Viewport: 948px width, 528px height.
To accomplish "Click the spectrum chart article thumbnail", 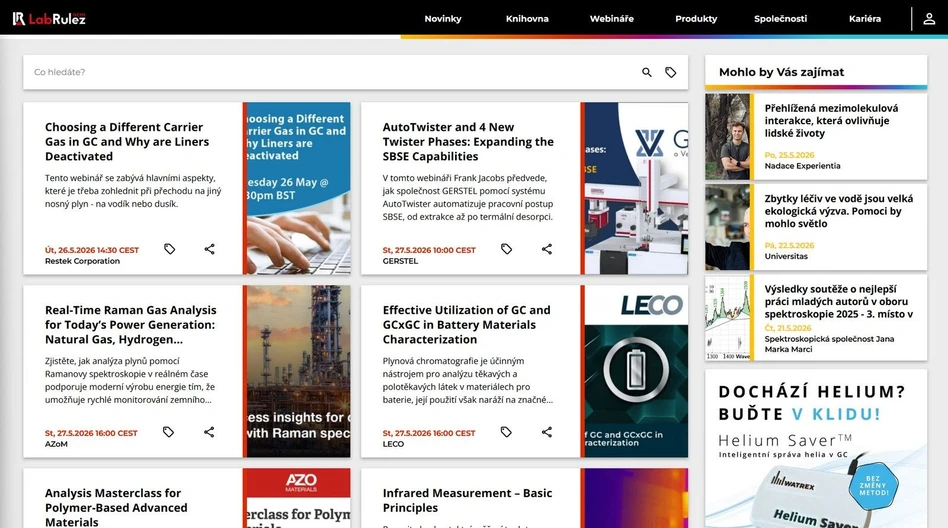I will point(727,318).
